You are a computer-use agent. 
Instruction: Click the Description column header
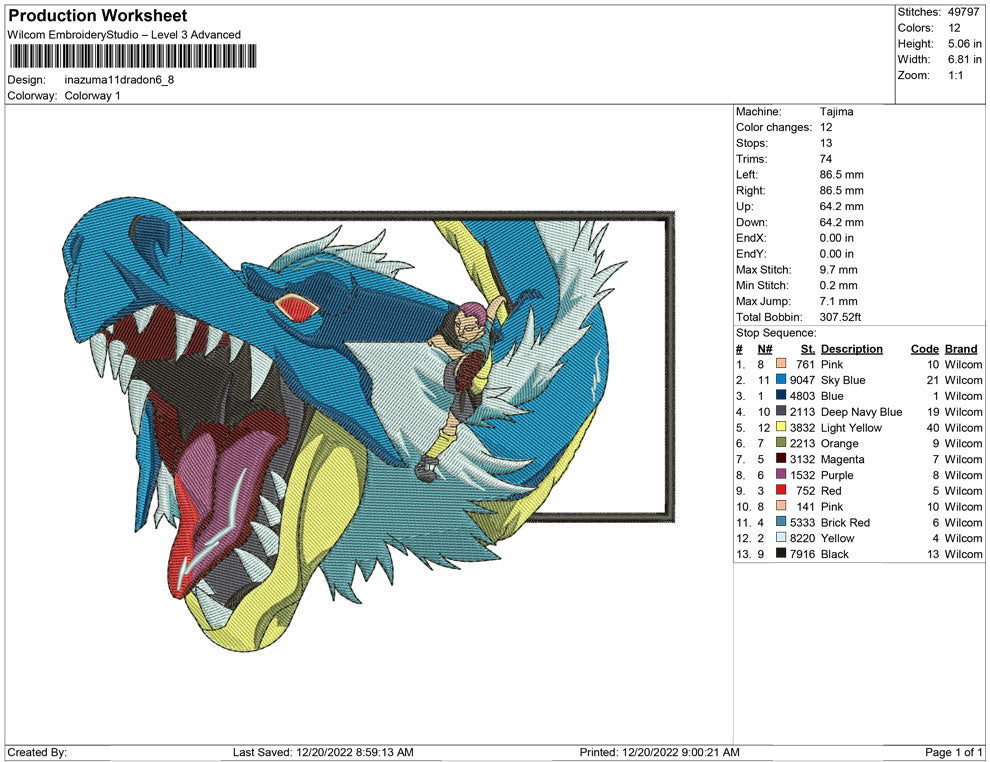(x=852, y=348)
